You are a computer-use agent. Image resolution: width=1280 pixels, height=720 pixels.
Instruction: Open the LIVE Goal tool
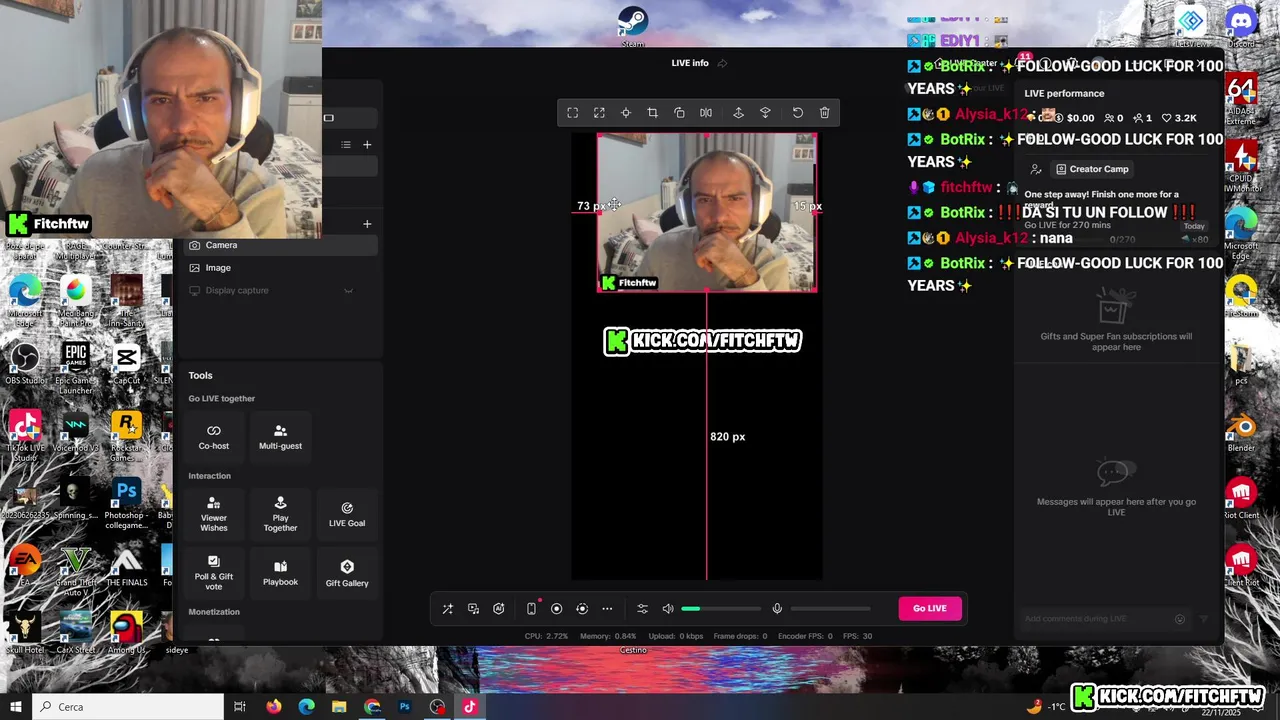[347, 514]
